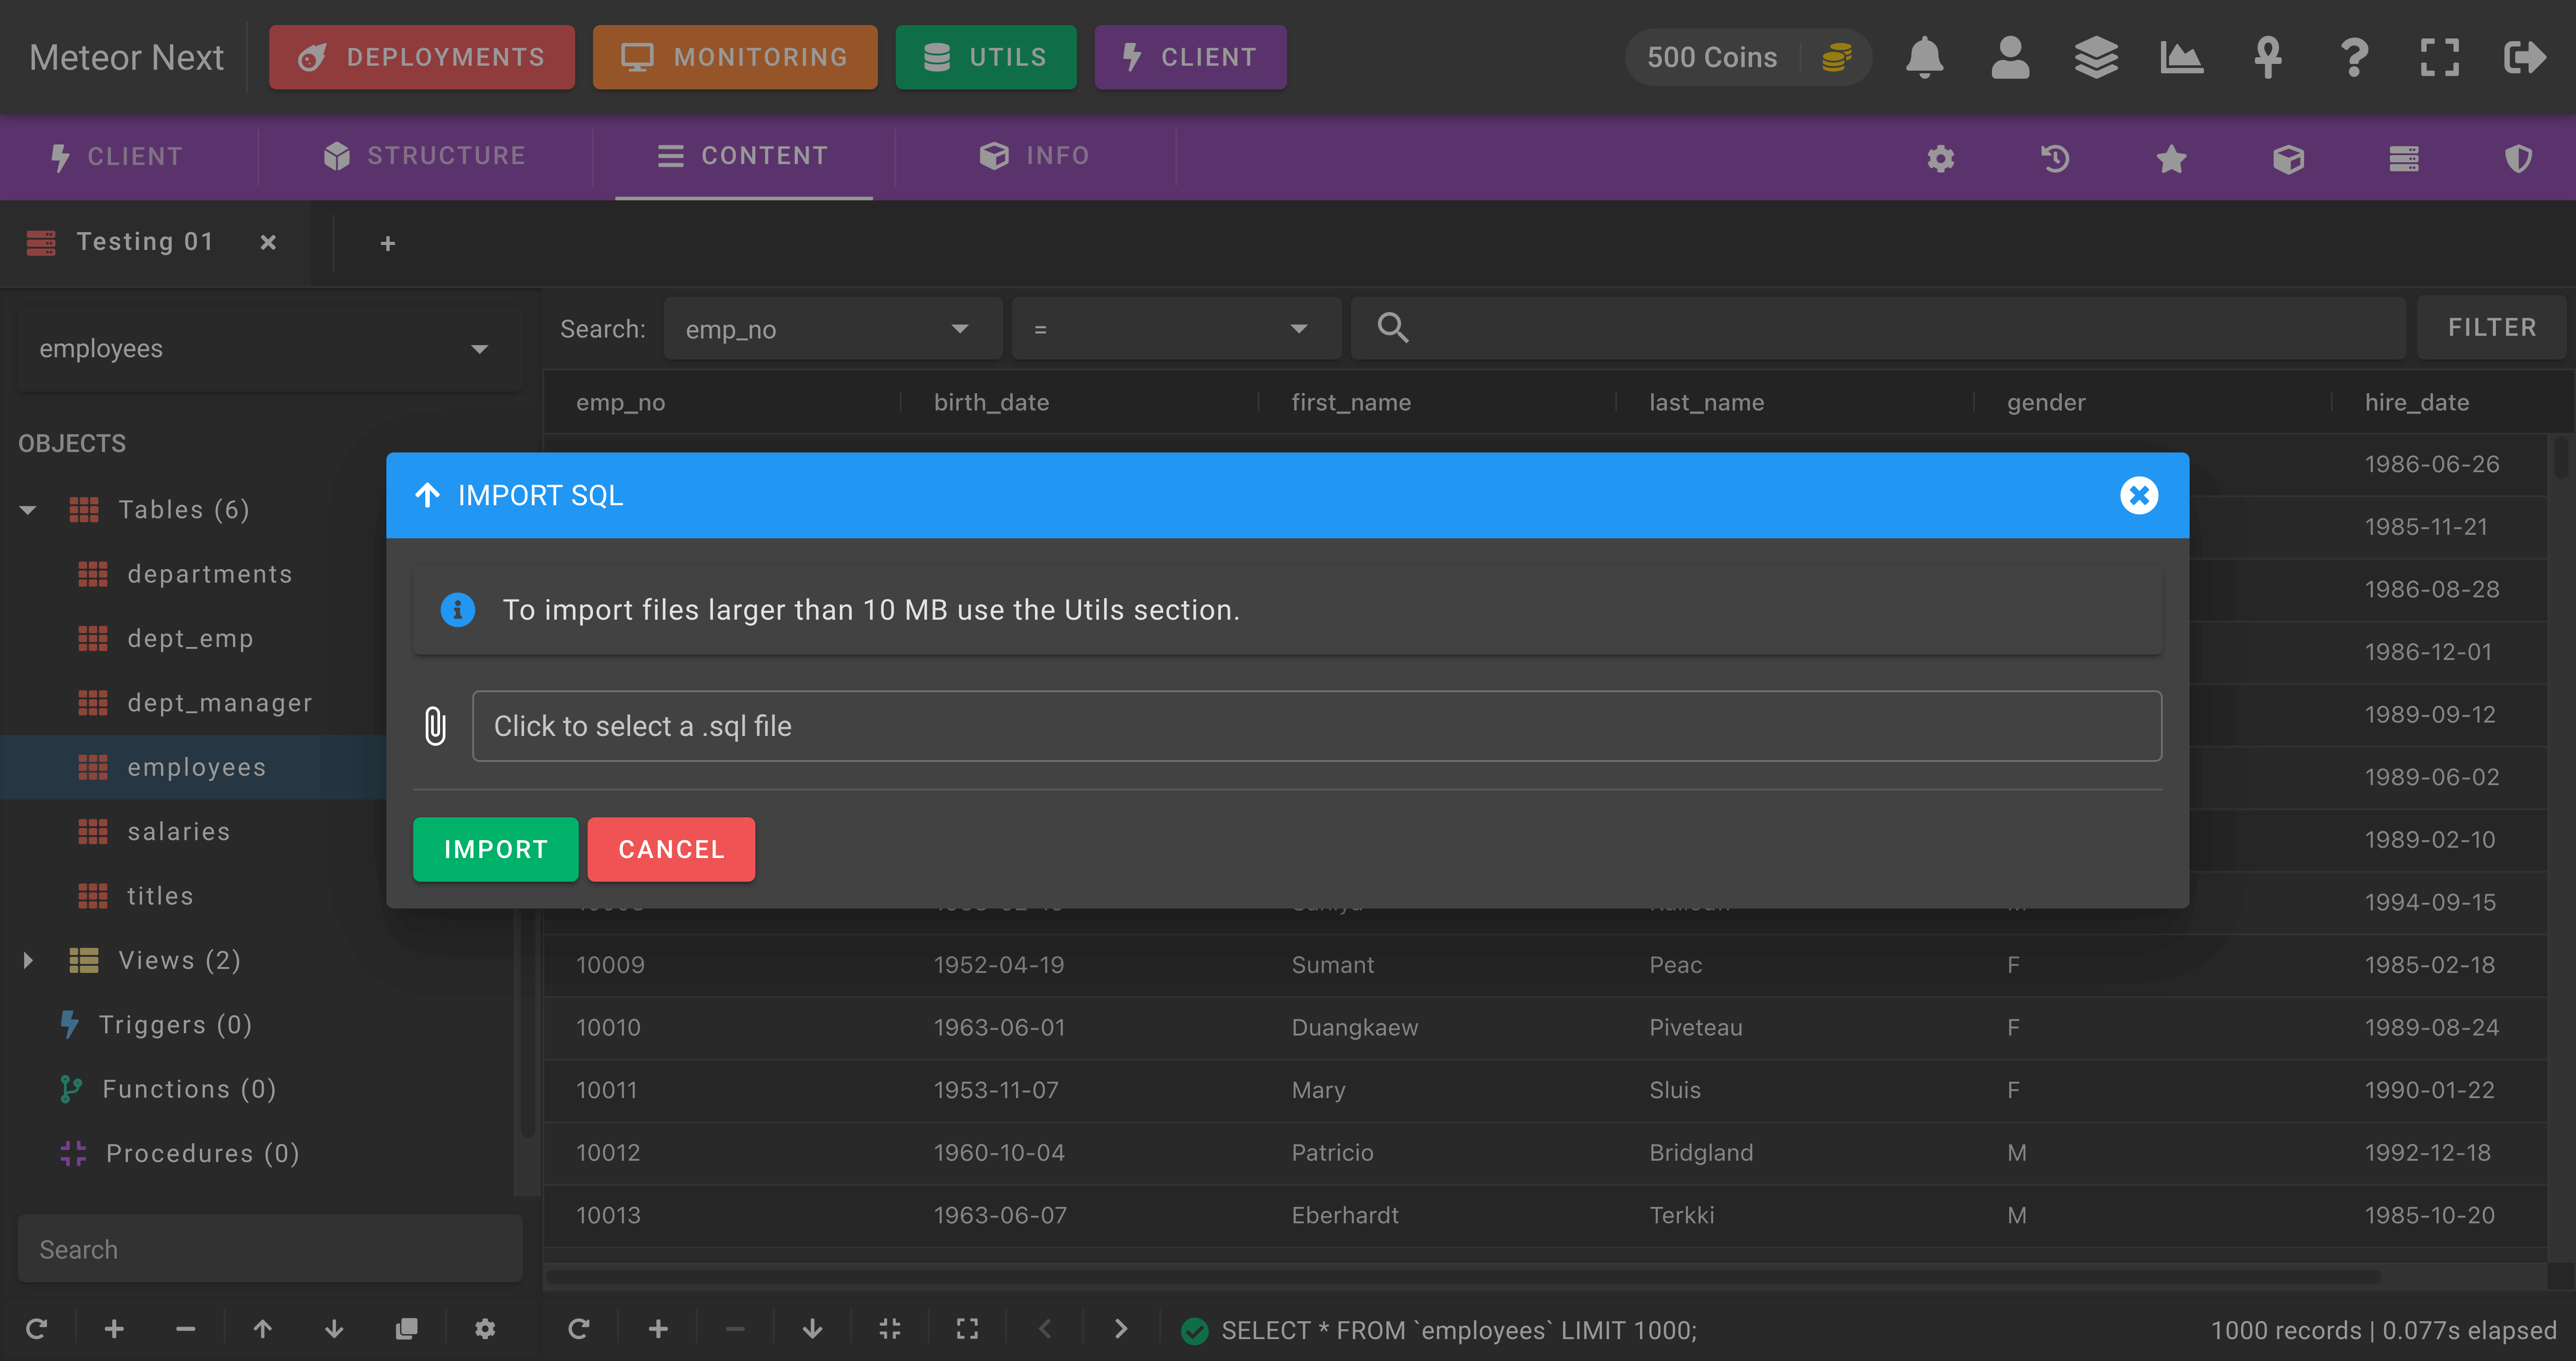
Task: Switch to the Content tab
Action: pos(743,156)
